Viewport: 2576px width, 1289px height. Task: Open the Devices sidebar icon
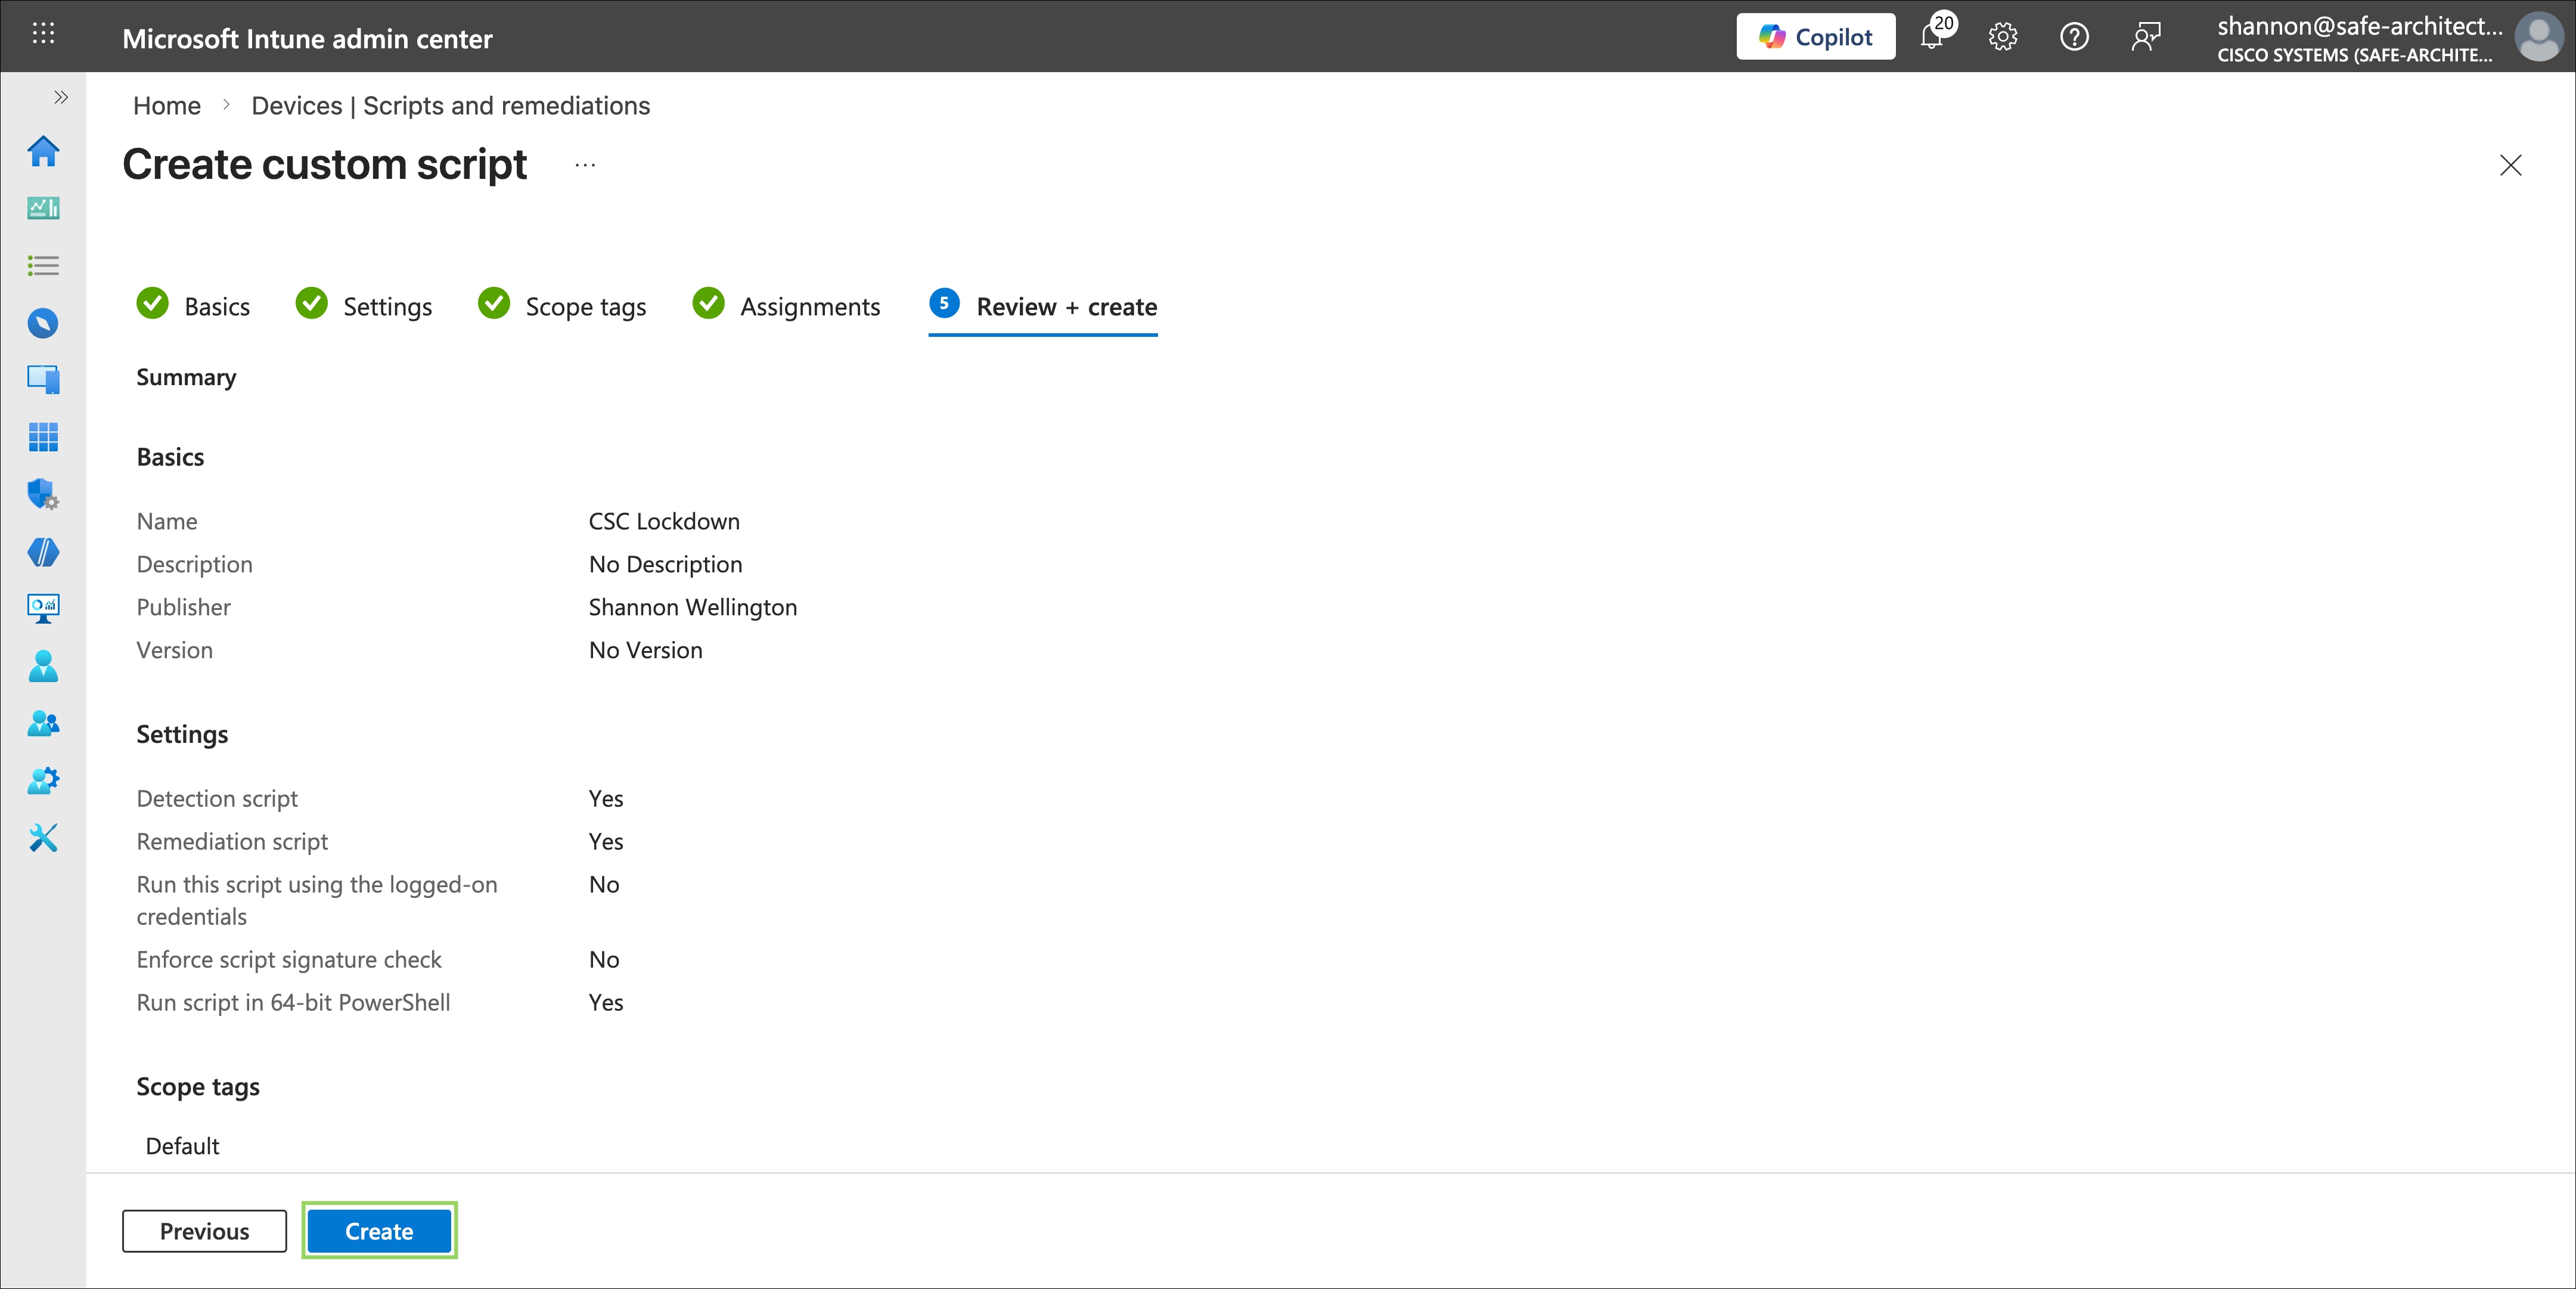point(43,380)
